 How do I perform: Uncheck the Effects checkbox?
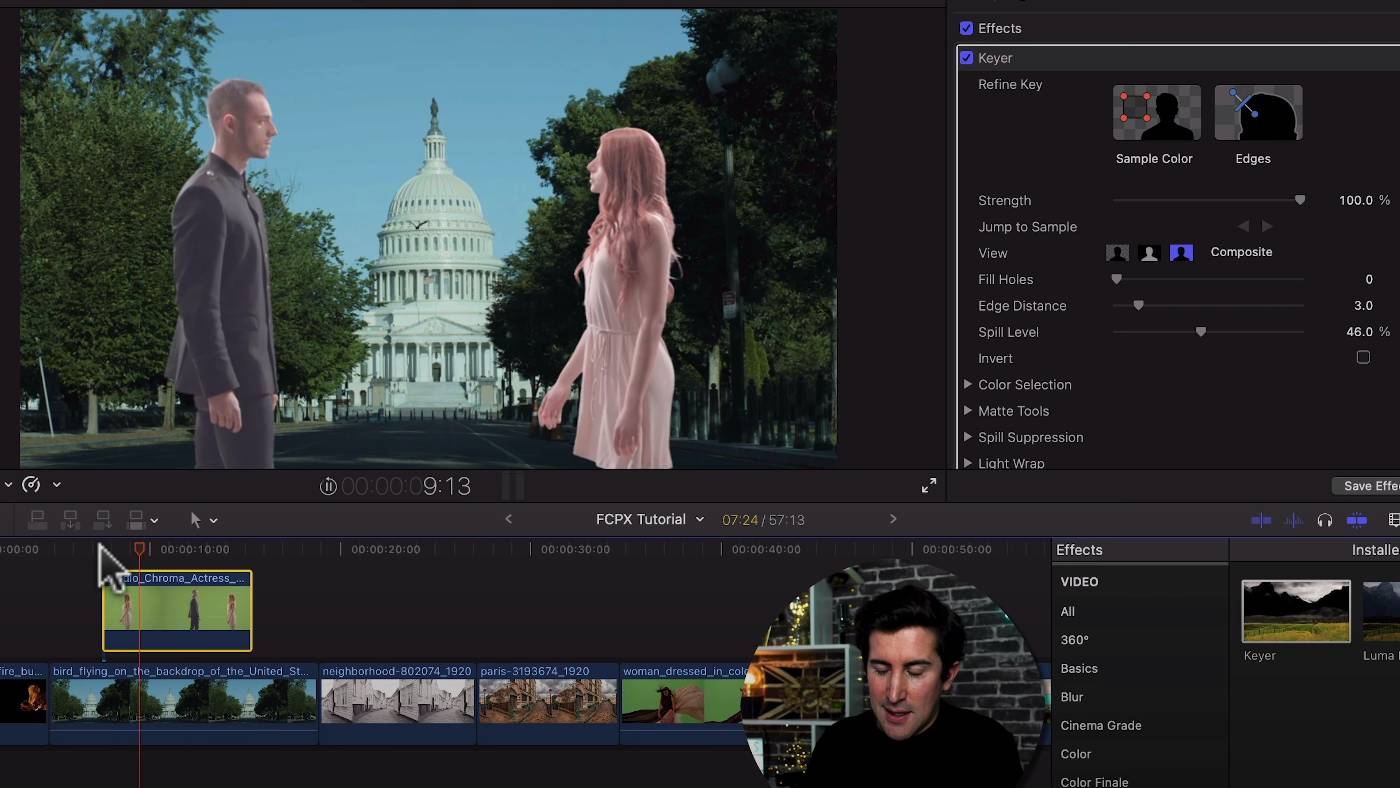tap(966, 28)
